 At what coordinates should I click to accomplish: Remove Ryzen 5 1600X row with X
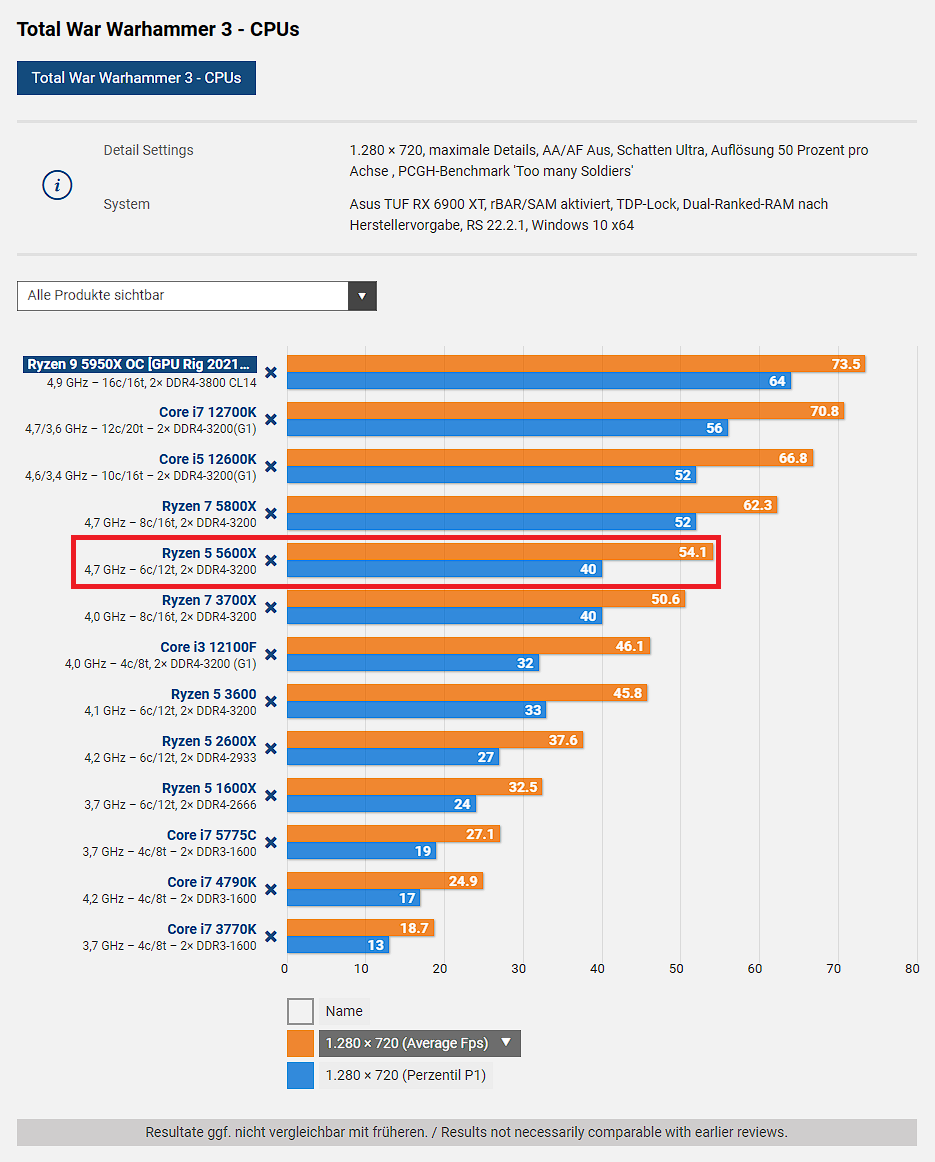click(271, 795)
